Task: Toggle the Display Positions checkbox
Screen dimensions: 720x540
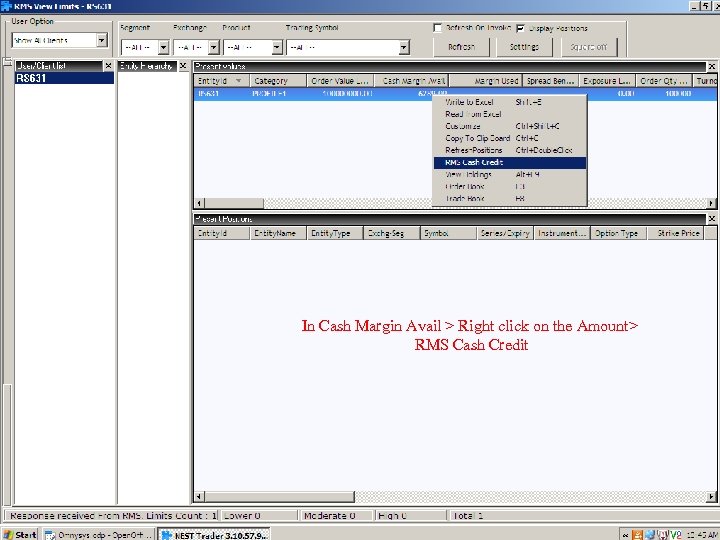Action: pyautogui.click(x=520, y=28)
